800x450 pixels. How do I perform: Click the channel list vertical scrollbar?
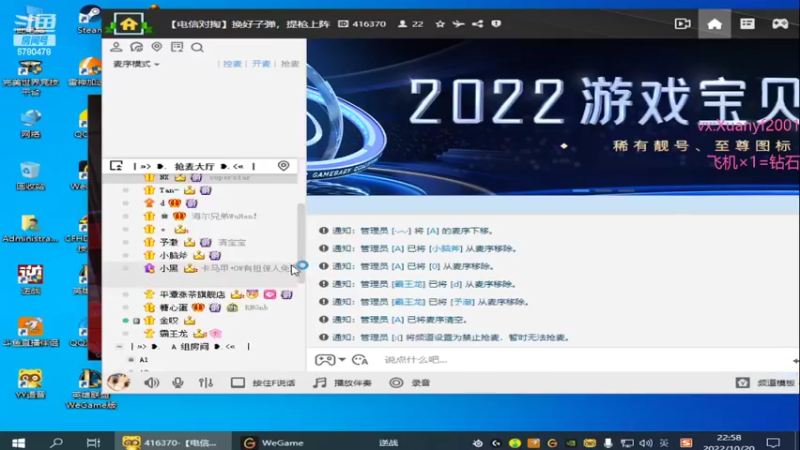click(301, 243)
